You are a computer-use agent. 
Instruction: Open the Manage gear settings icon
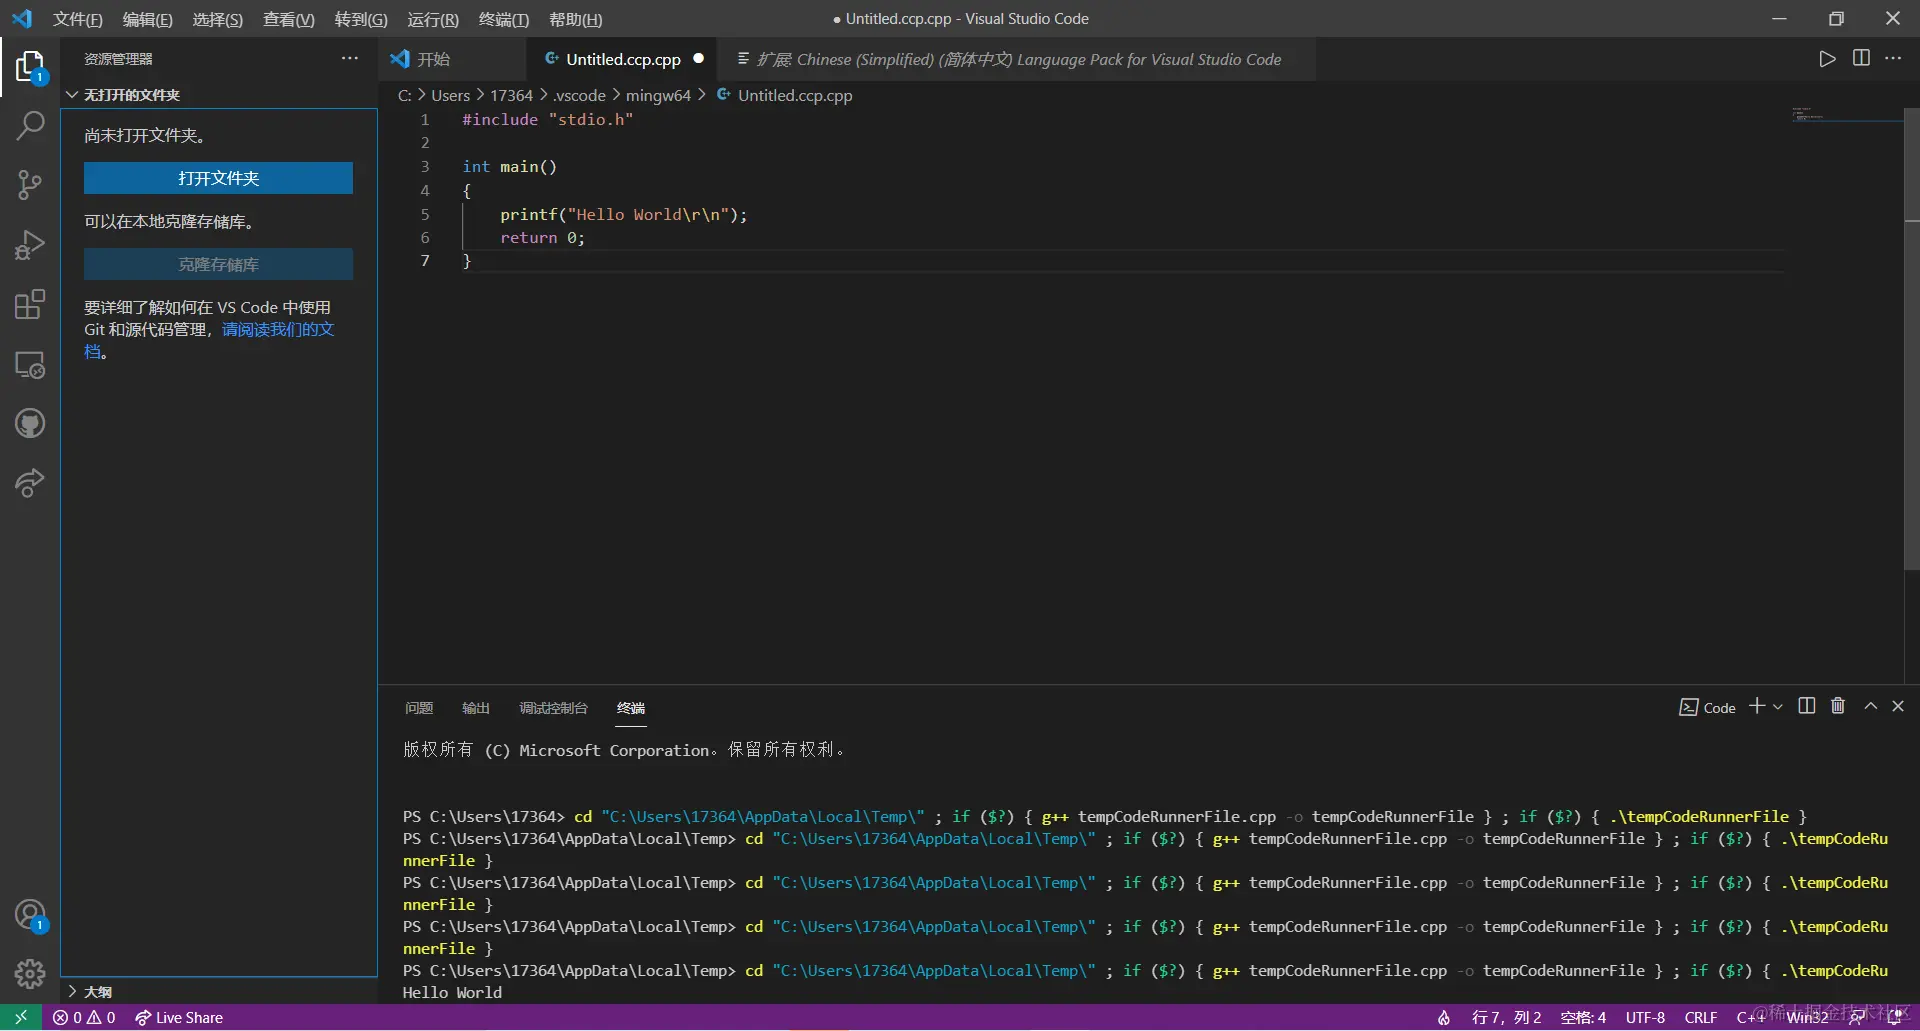pos(30,973)
